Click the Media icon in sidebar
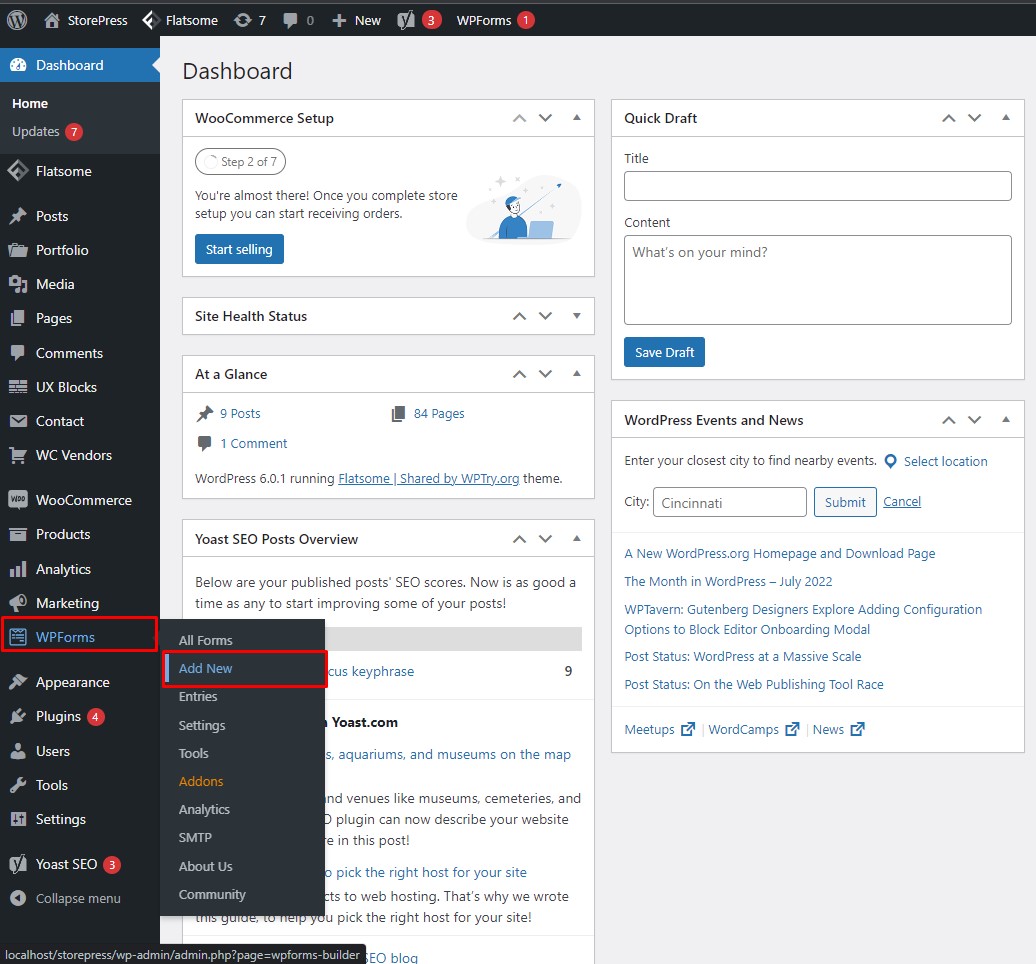The height and width of the screenshot is (964, 1036). [18, 284]
